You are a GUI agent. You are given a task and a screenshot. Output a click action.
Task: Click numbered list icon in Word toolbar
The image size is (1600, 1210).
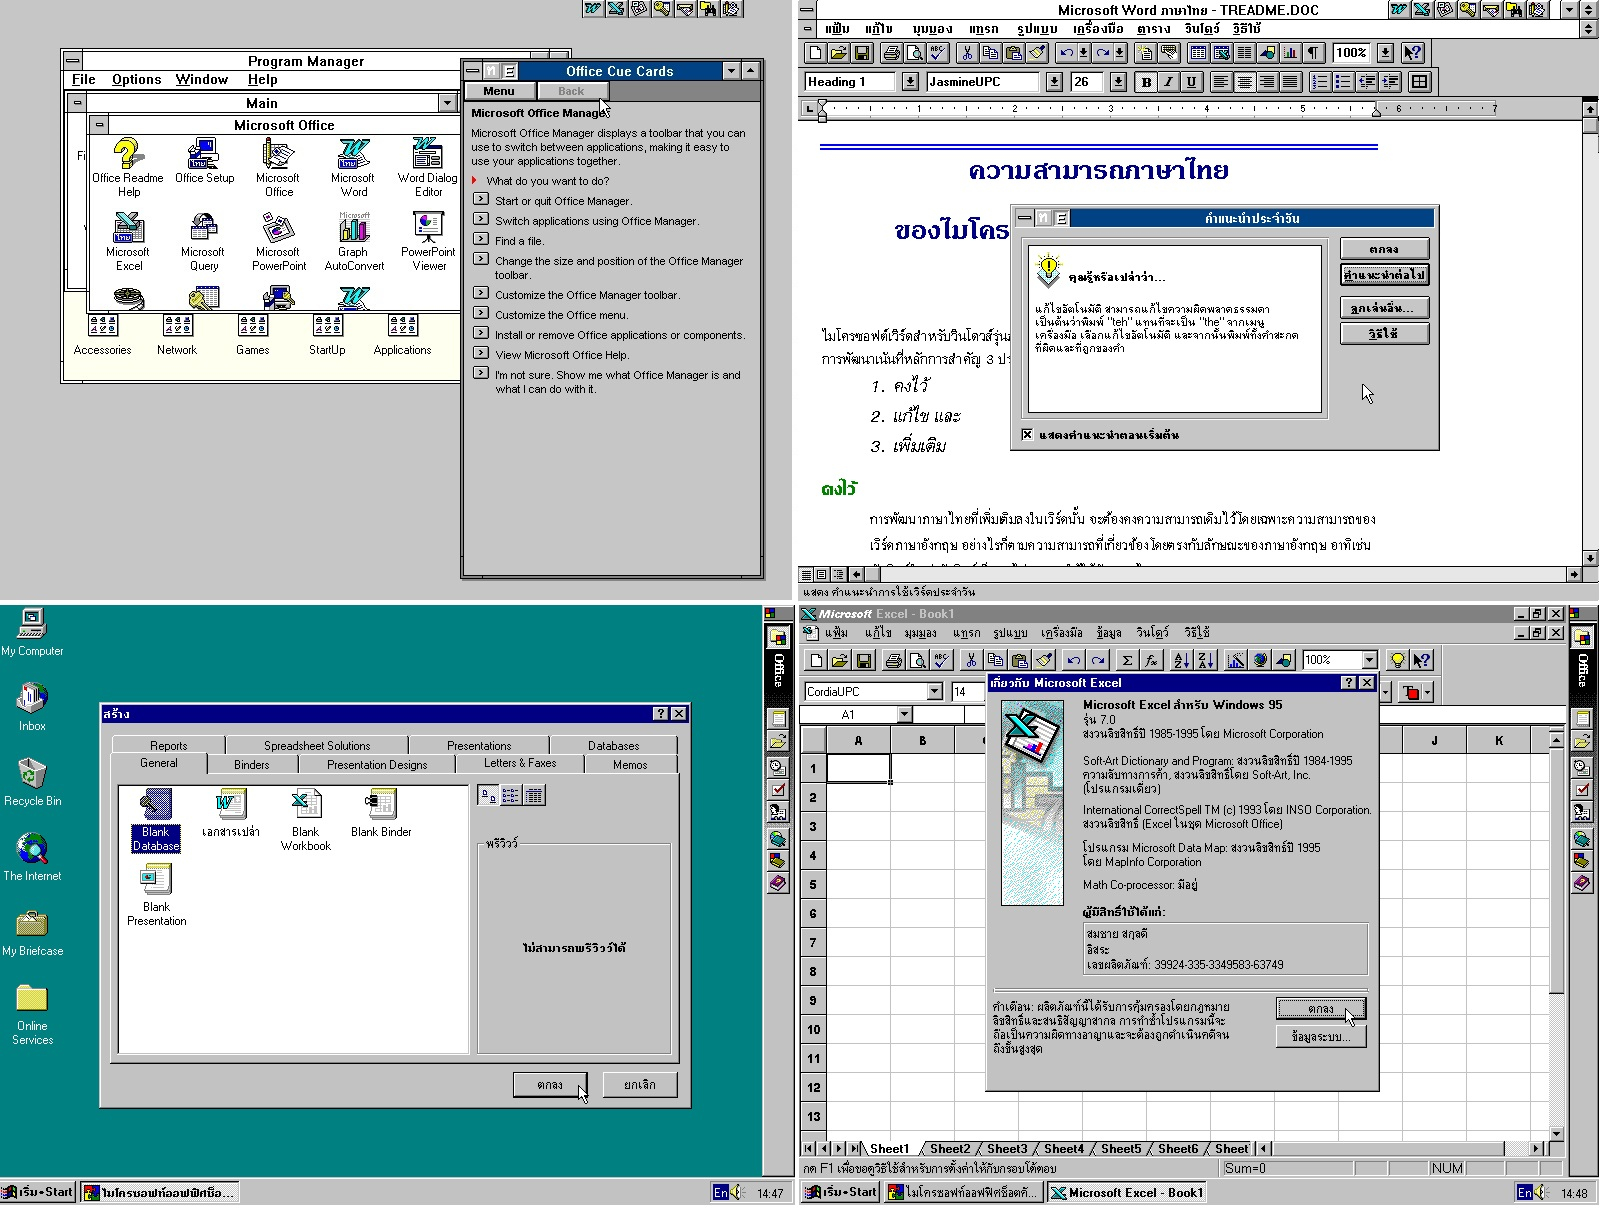[x=1320, y=82]
